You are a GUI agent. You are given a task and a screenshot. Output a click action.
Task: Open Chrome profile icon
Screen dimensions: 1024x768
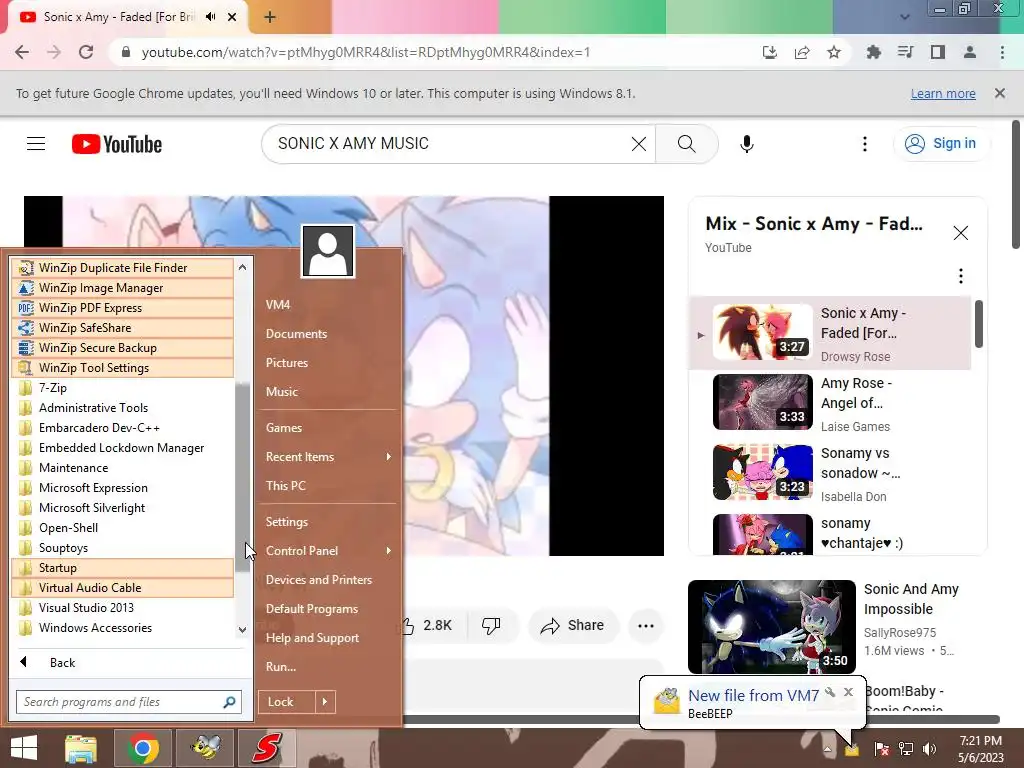click(x=970, y=52)
